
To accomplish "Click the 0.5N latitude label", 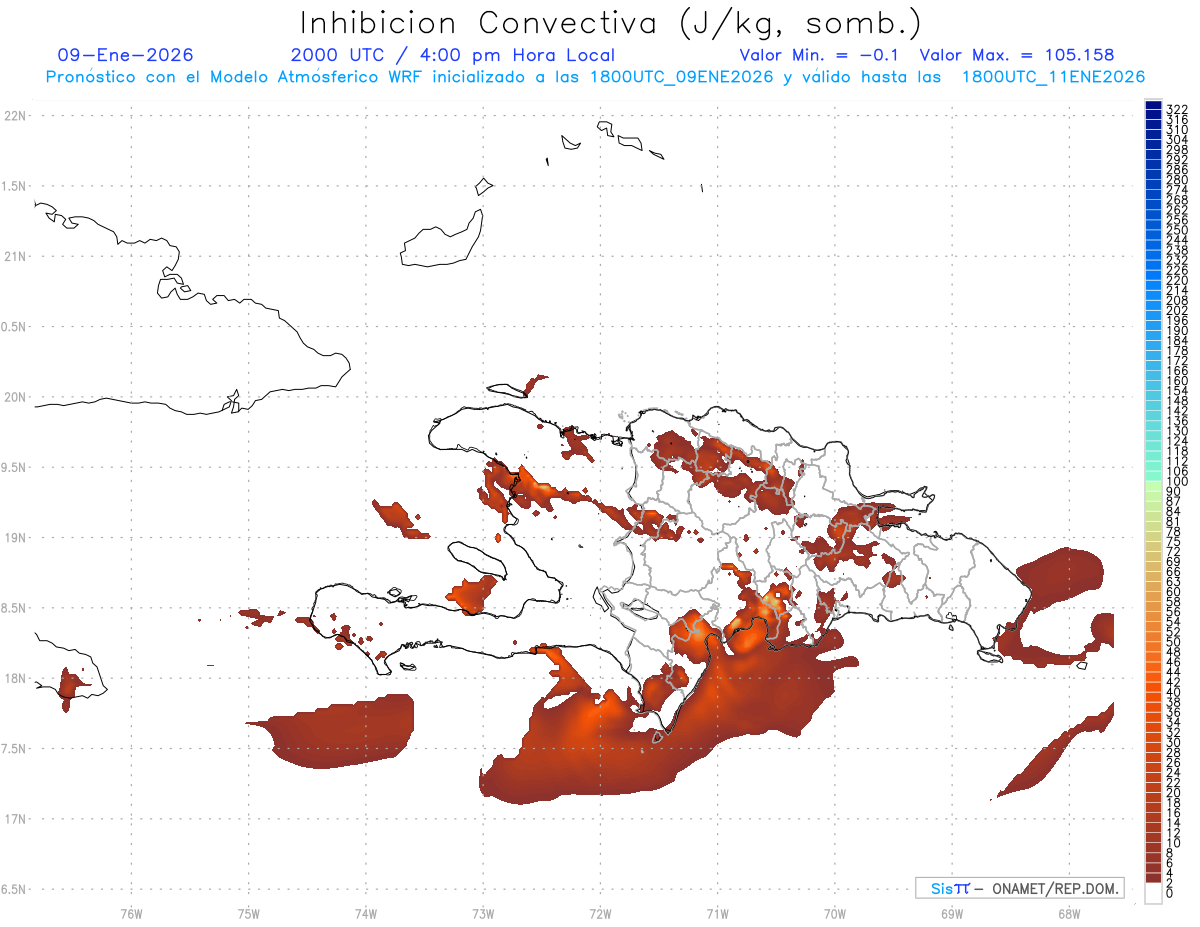I will click(x=15, y=327).
